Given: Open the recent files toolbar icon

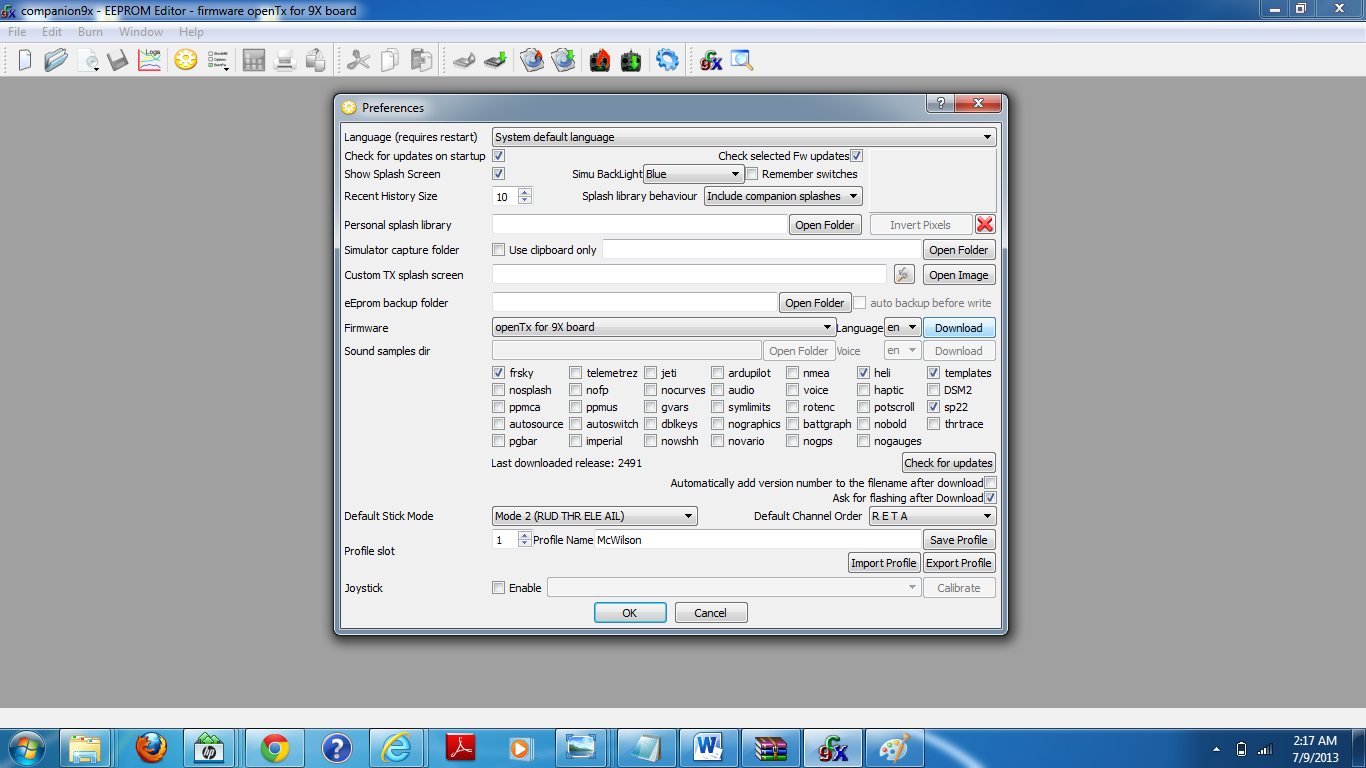Looking at the screenshot, I should coord(89,60).
